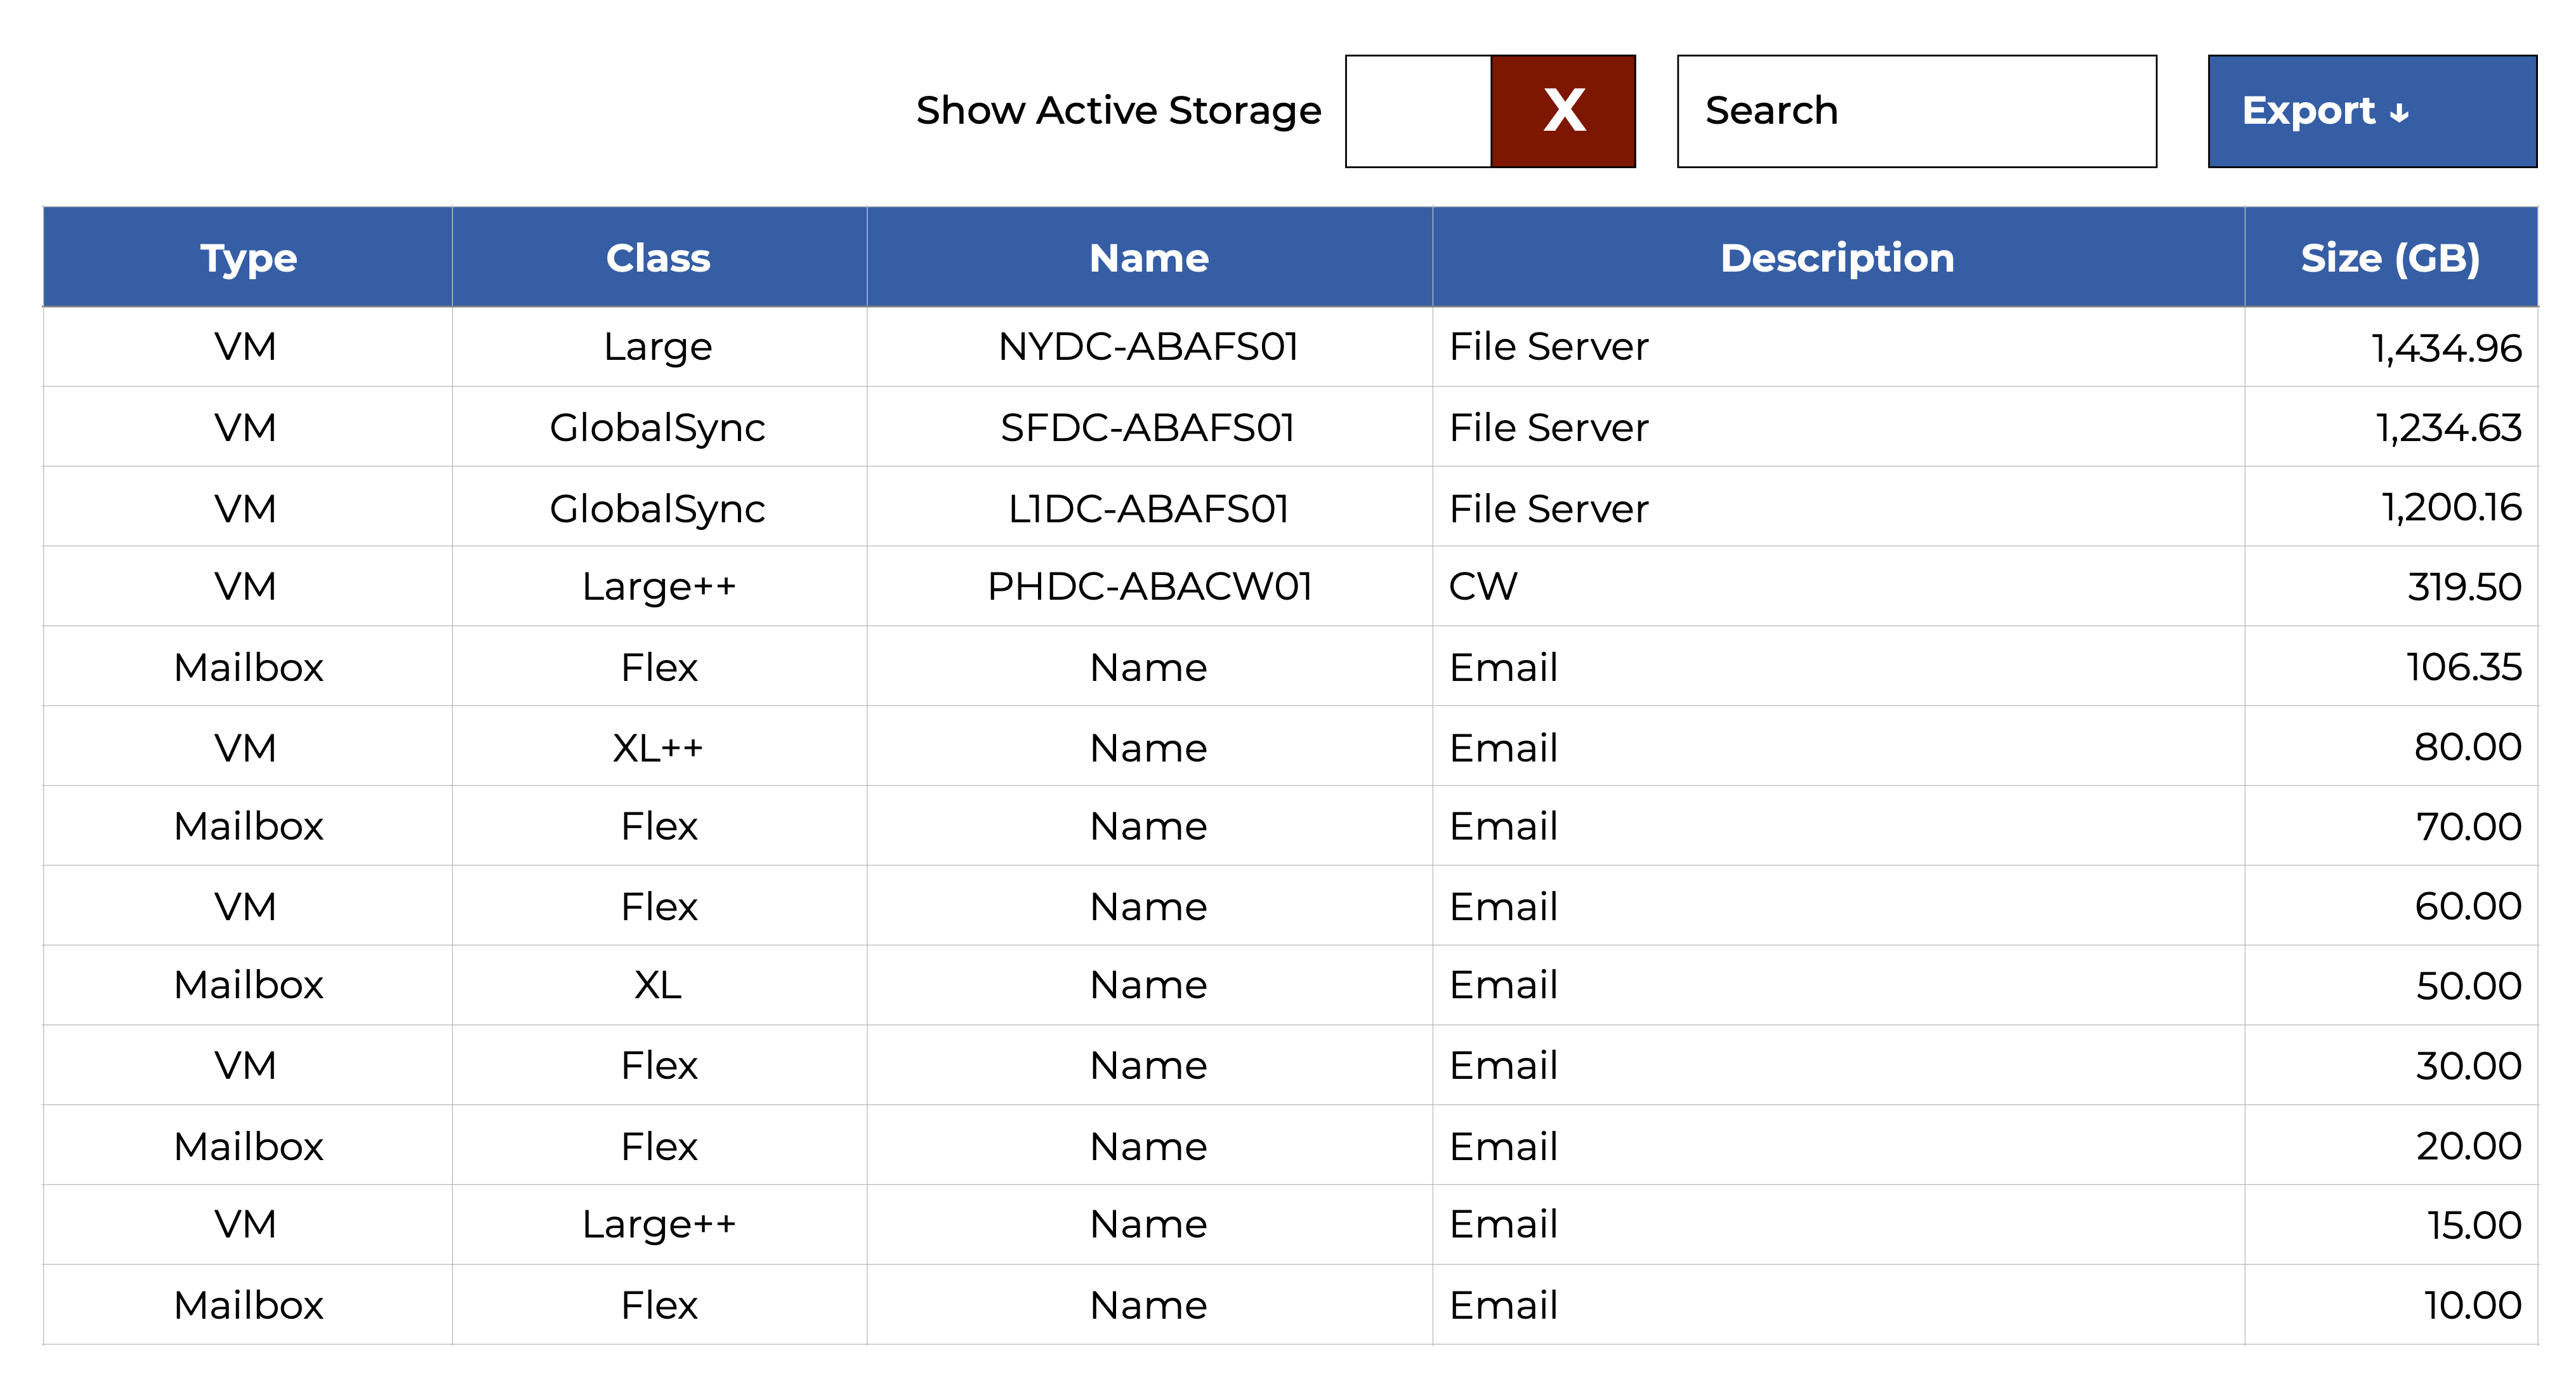Sort by the Class column header
The width and height of the screenshot is (2576, 1386).
(x=658, y=258)
